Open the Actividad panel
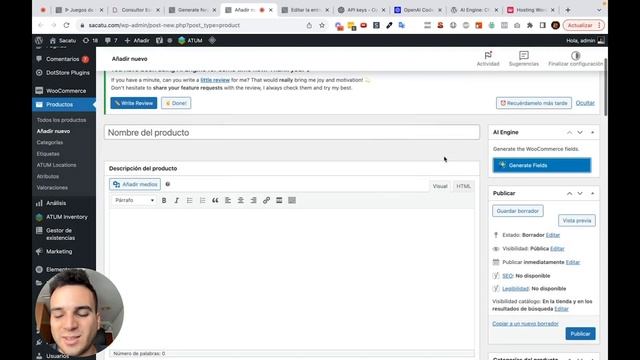Screen dimensions: 640x360 coord(488,59)
